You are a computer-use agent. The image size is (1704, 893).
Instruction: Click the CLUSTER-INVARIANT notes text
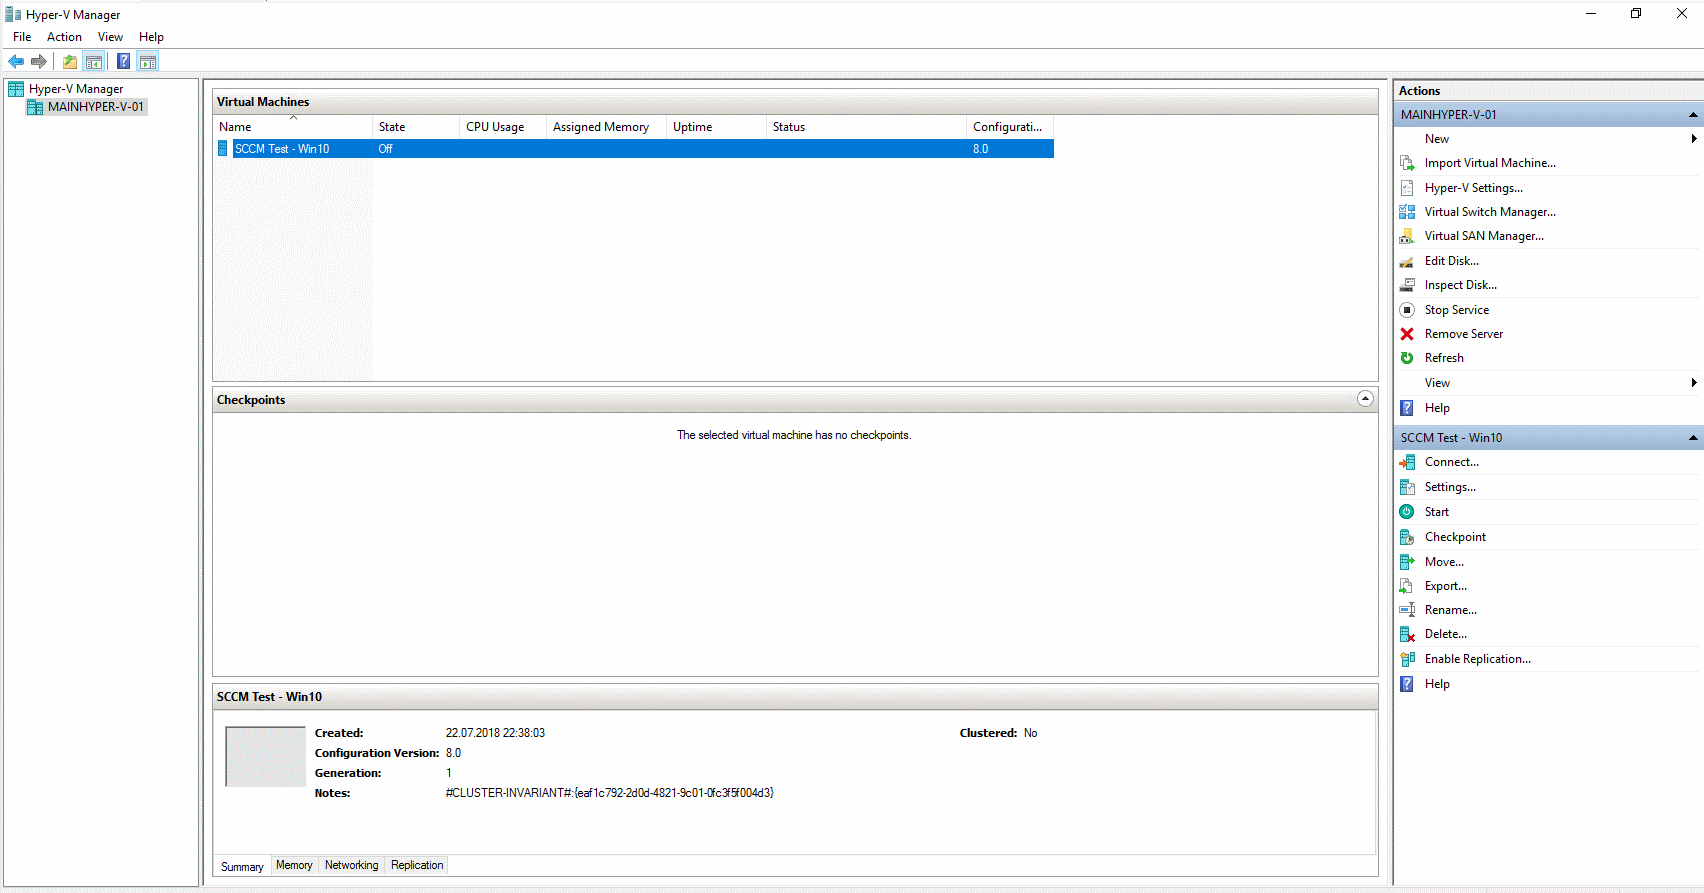(609, 793)
